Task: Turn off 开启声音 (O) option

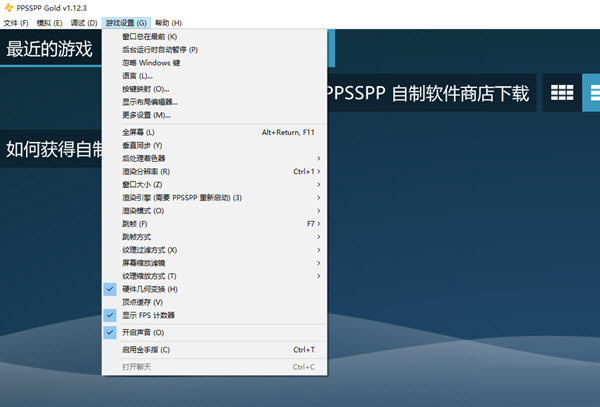Action: point(143,332)
